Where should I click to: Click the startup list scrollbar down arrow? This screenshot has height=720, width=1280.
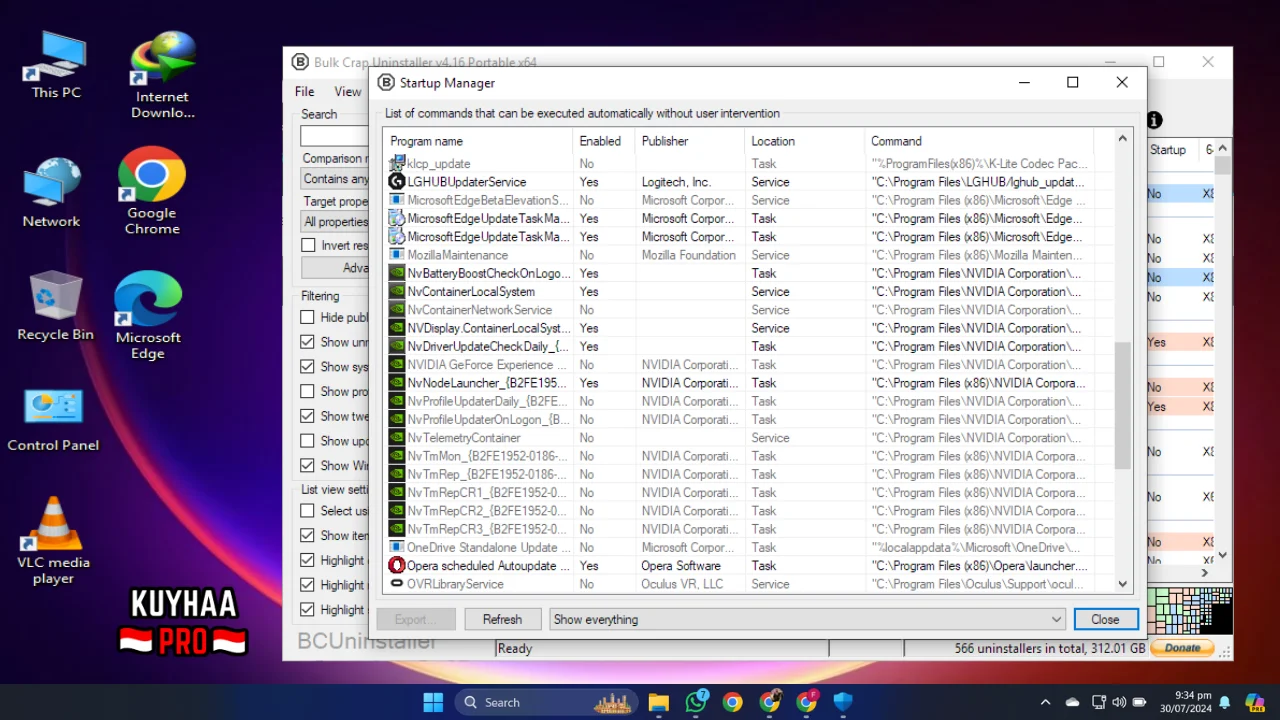[x=1122, y=584]
